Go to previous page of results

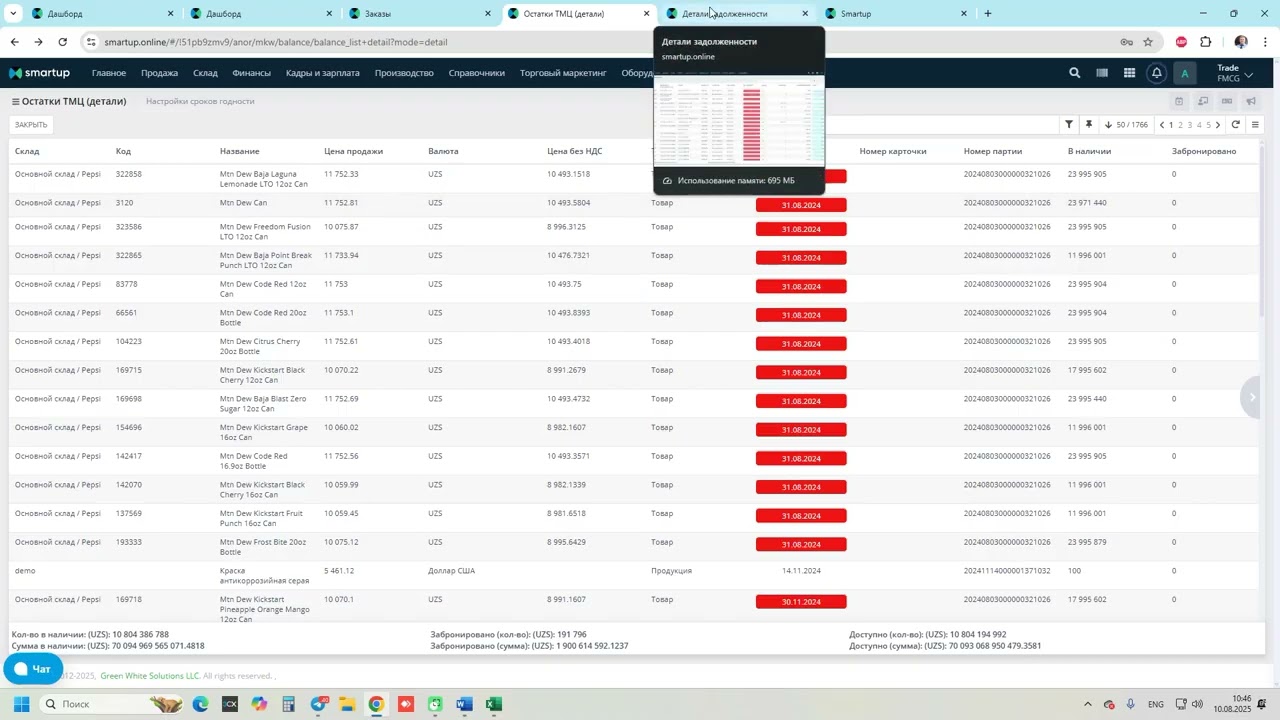click(x=1161, y=125)
